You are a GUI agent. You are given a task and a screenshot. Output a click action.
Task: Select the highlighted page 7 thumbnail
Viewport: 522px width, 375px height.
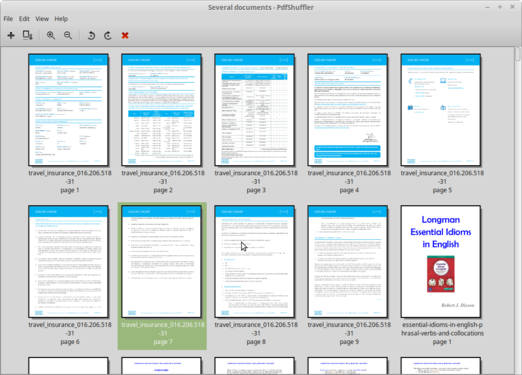(x=162, y=261)
